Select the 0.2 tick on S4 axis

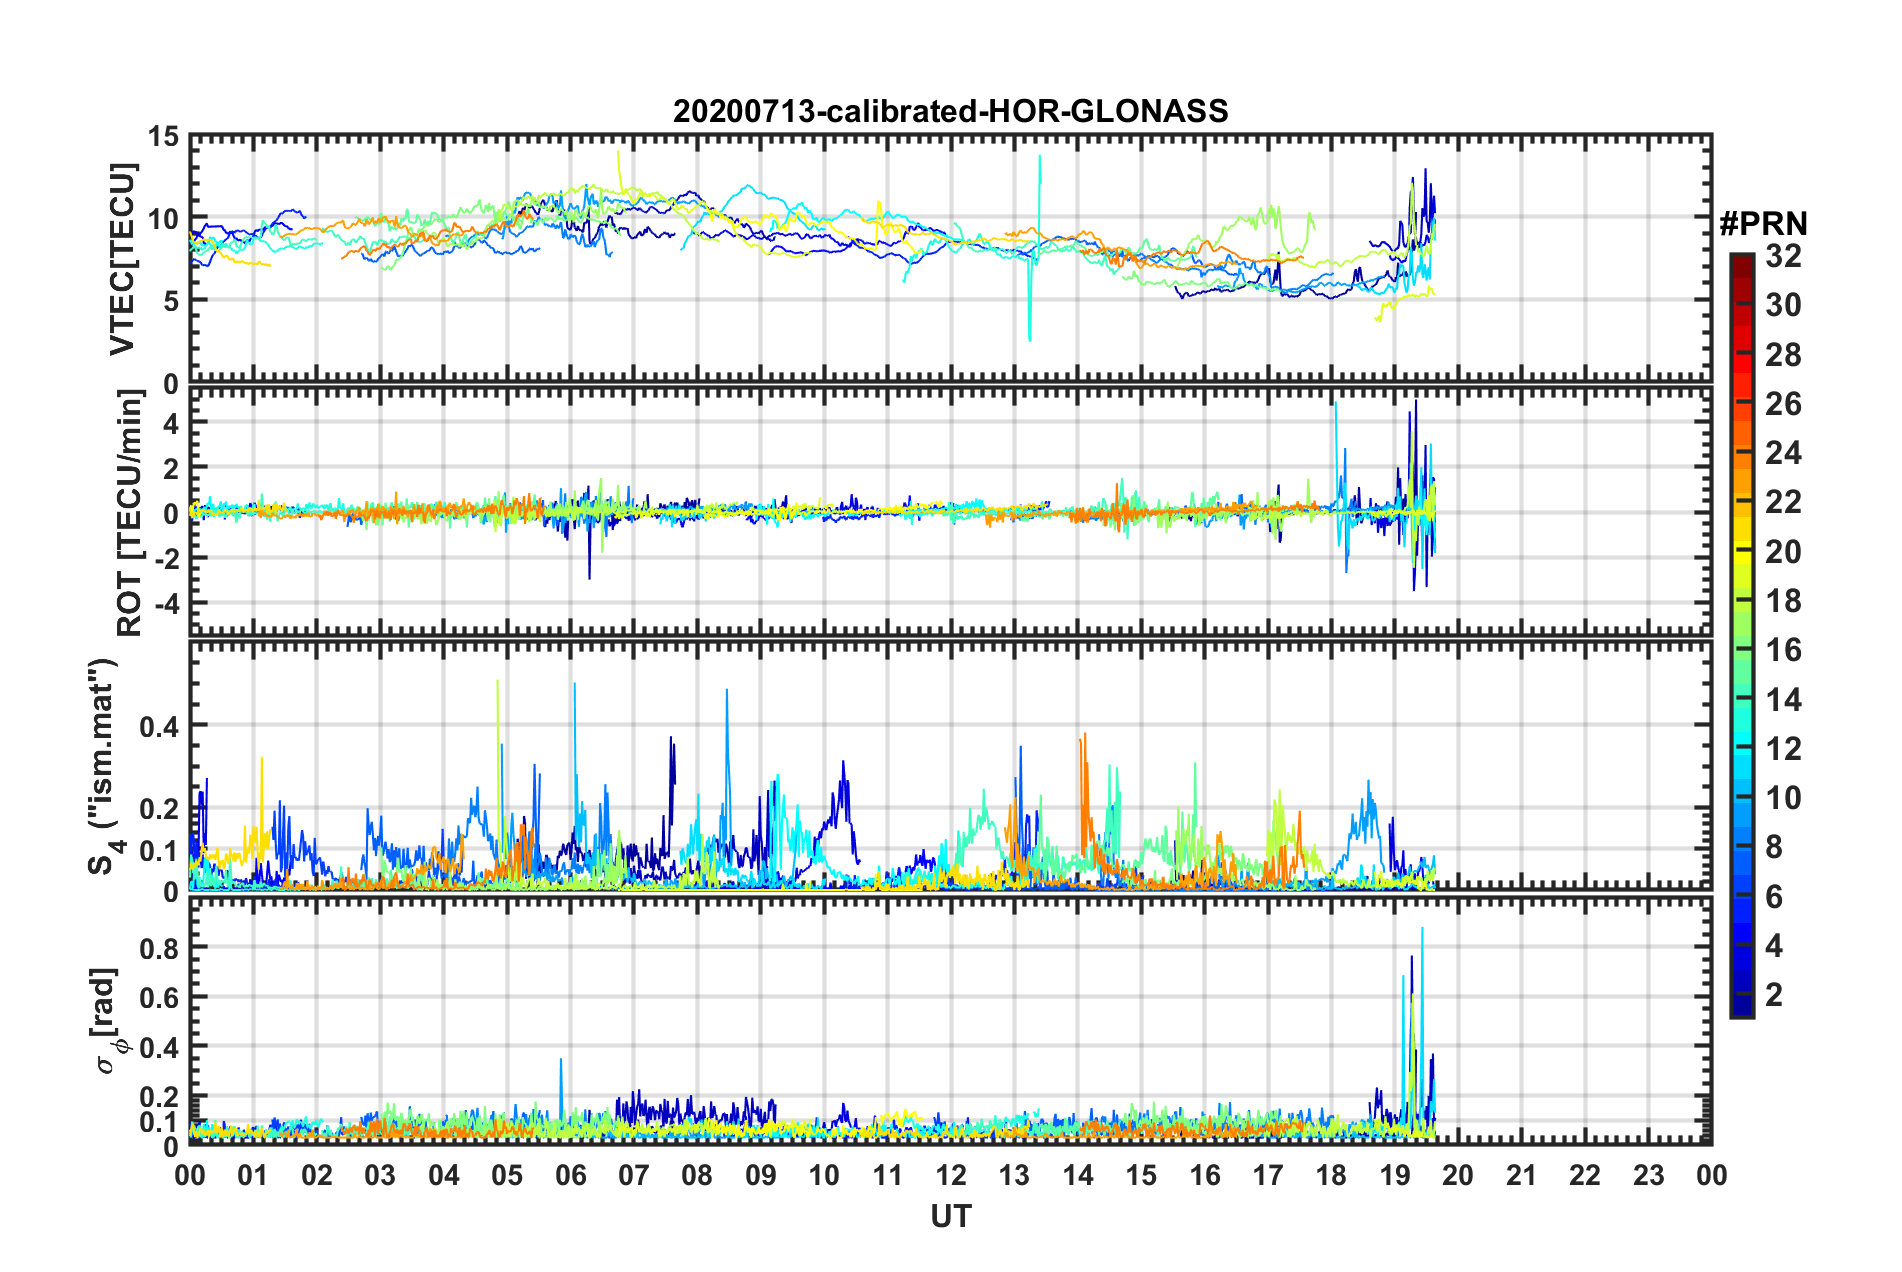159,809
